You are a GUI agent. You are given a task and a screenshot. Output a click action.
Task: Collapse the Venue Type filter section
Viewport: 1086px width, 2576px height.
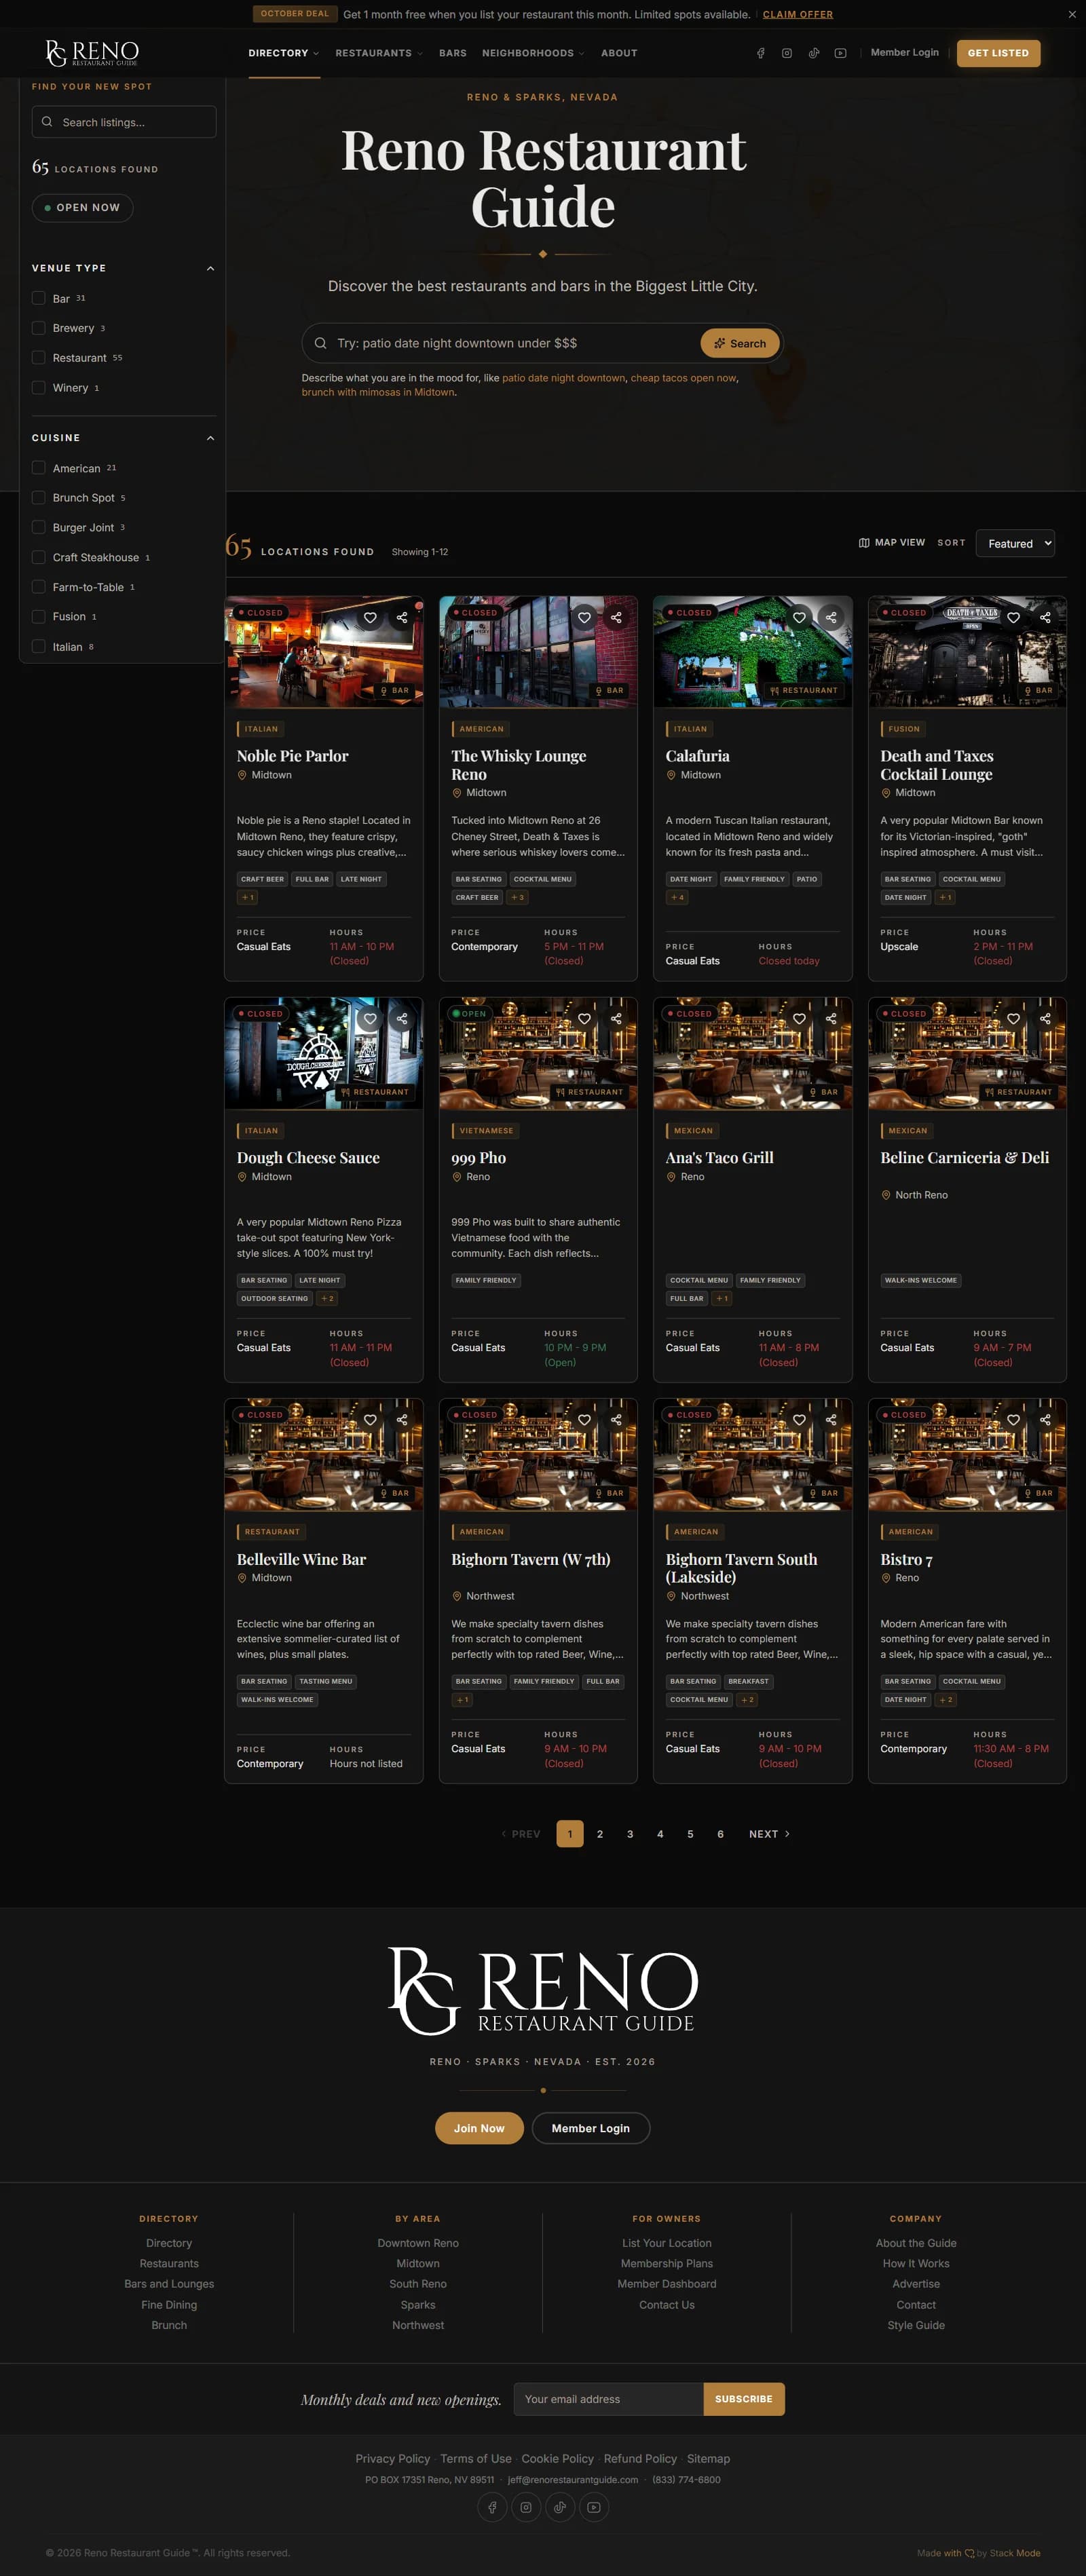(210, 268)
